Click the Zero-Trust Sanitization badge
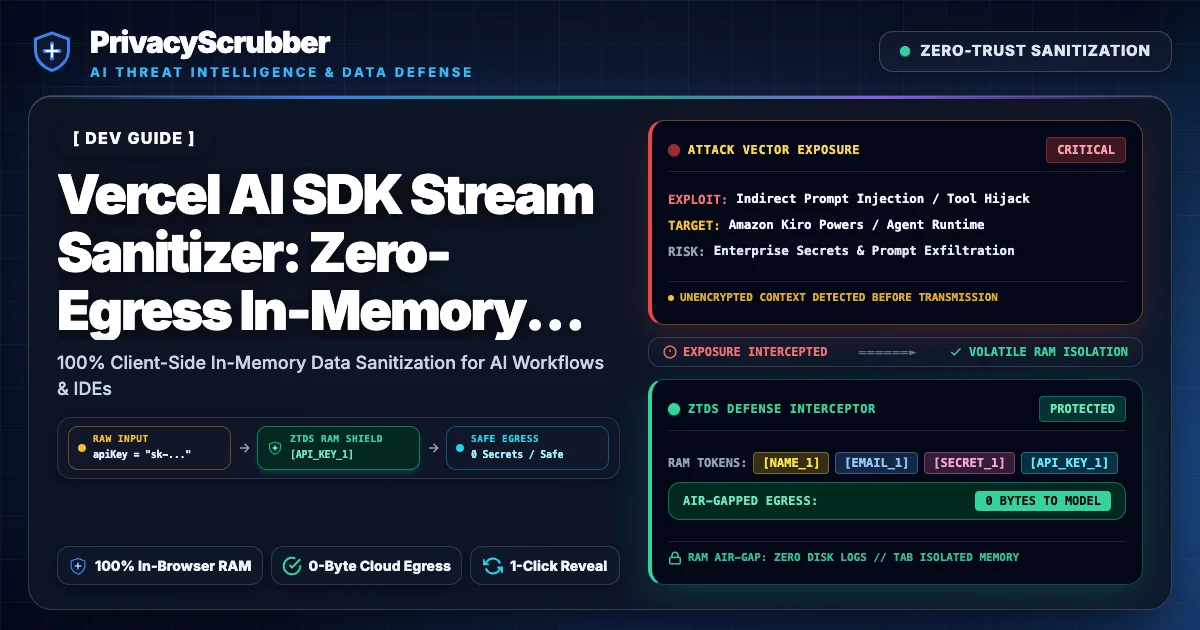 (1025, 51)
